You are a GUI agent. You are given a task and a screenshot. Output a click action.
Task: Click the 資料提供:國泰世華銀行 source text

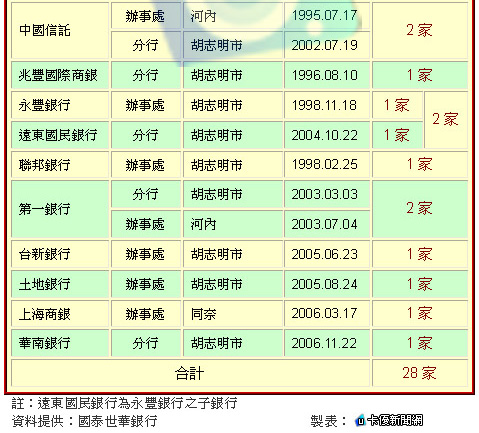85,421
